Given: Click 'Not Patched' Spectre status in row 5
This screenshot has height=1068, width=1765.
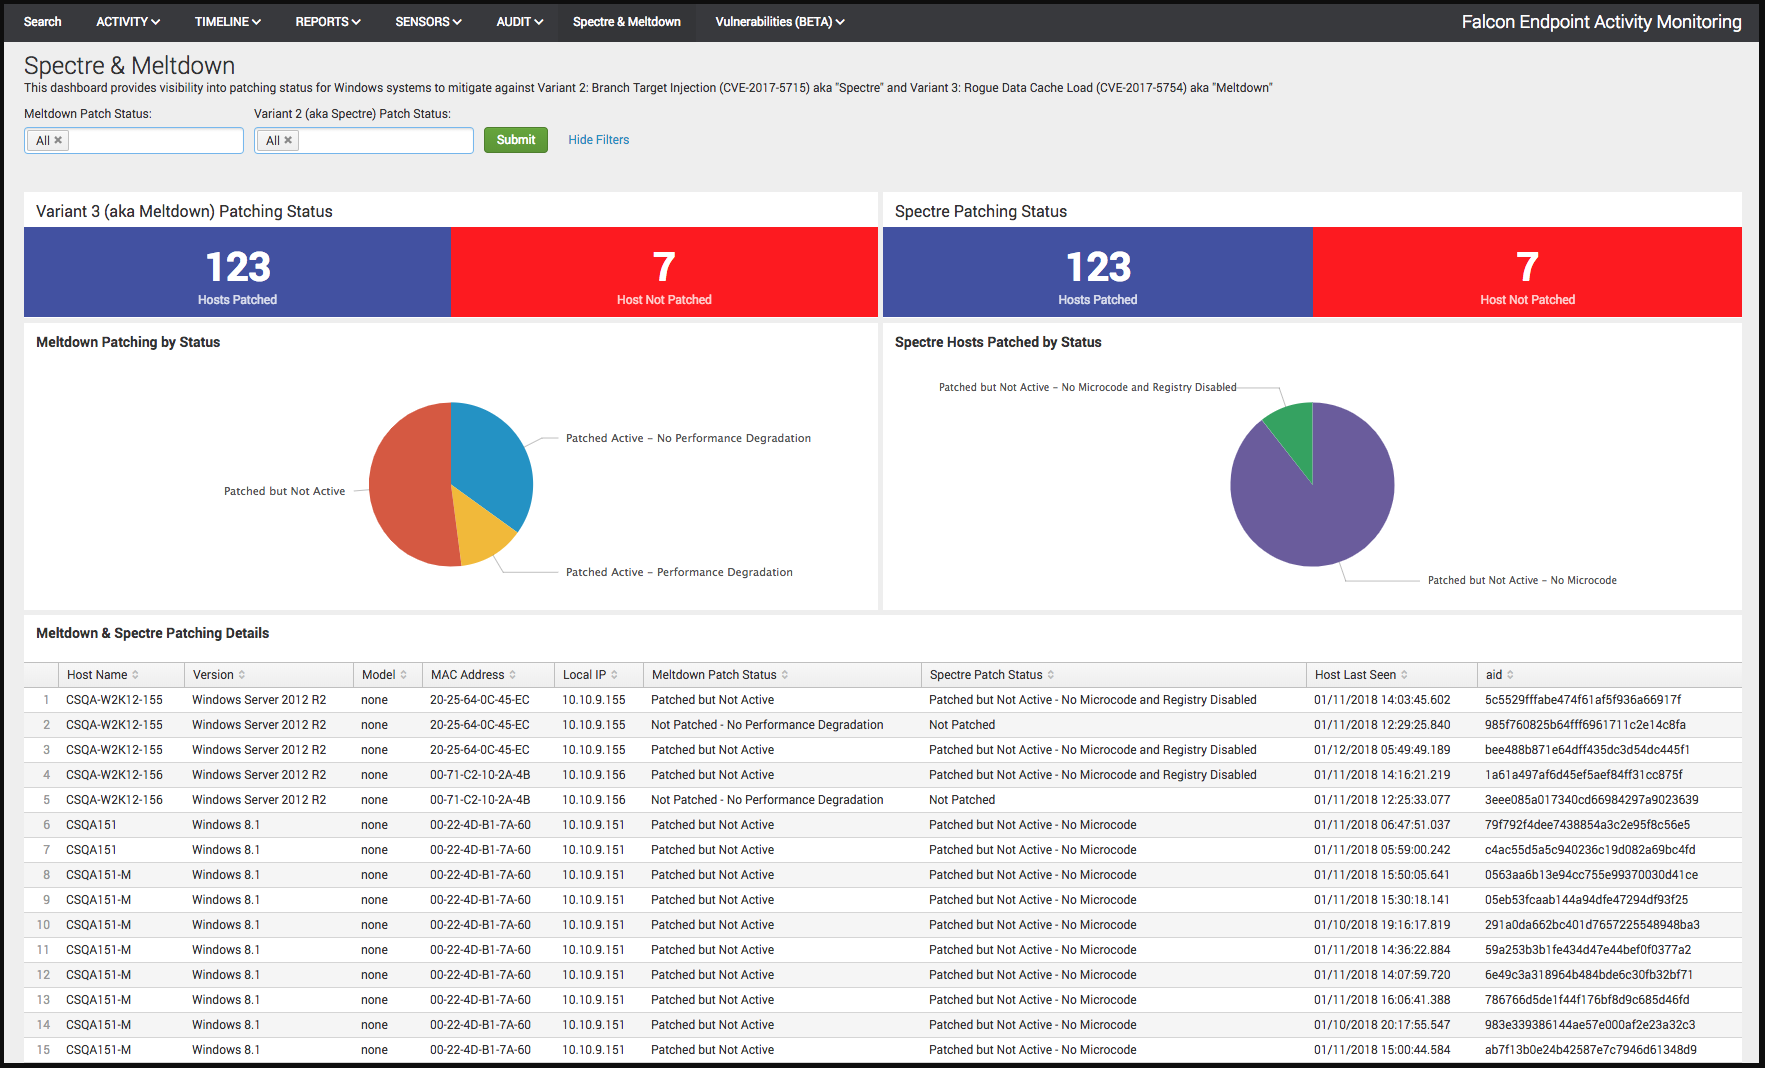Looking at the screenshot, I should pyautogui.click(x=962, y=800).
